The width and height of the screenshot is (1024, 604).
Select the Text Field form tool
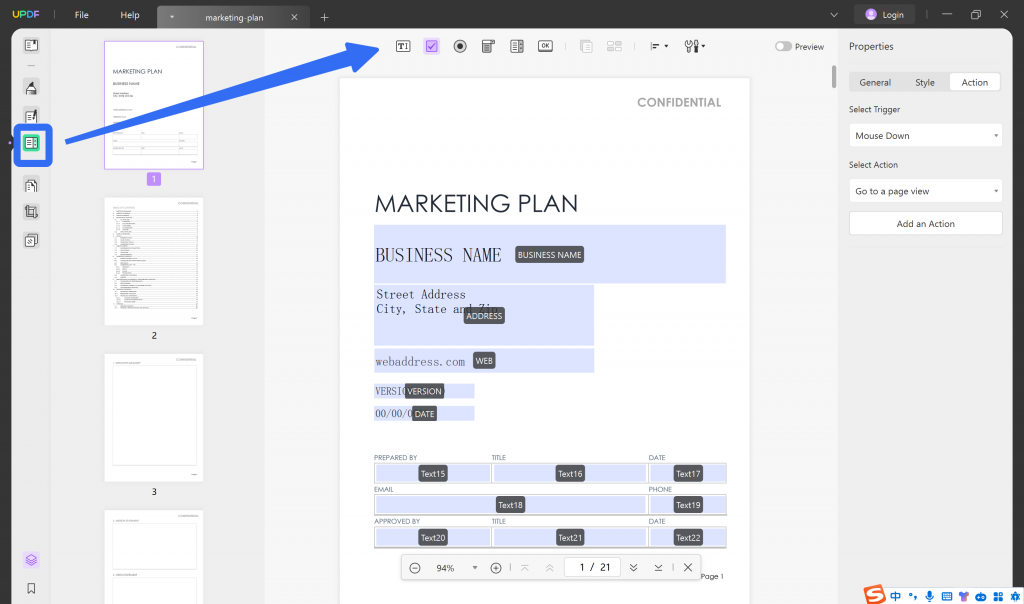click(x=402, y=46)
